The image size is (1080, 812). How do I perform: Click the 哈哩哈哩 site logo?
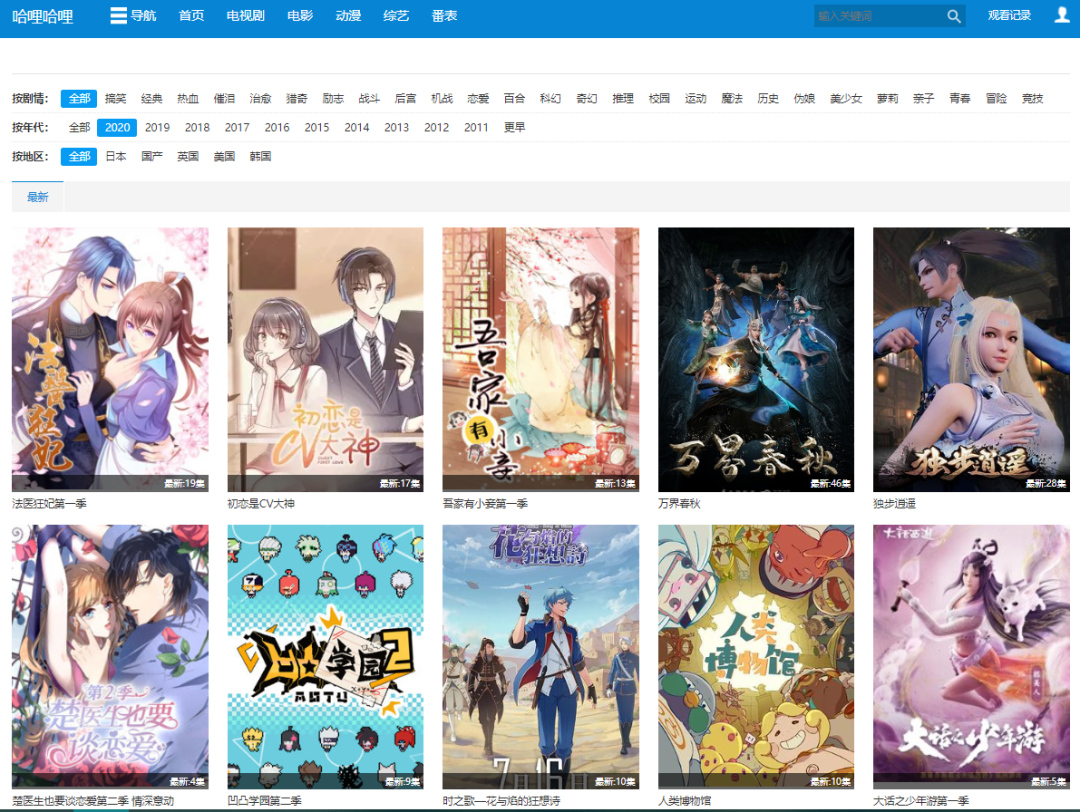tap(43, 16)
